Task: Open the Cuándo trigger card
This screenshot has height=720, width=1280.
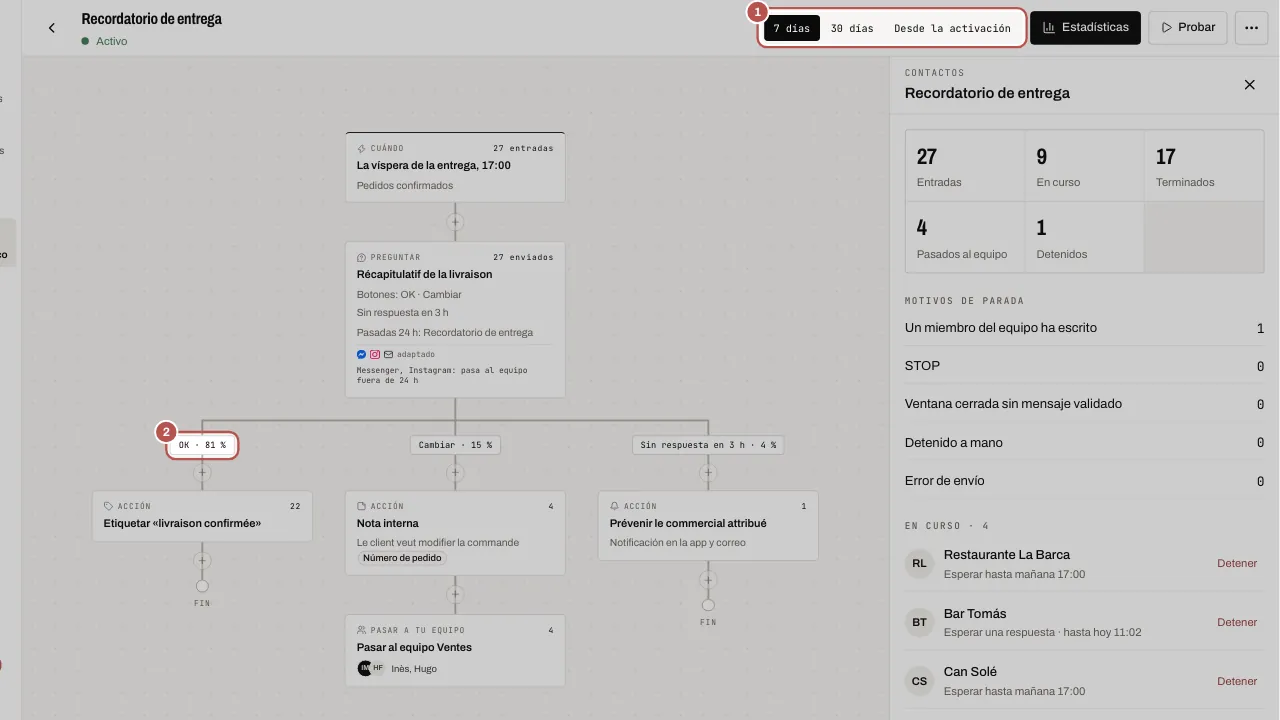Action: tap(455, 167)
